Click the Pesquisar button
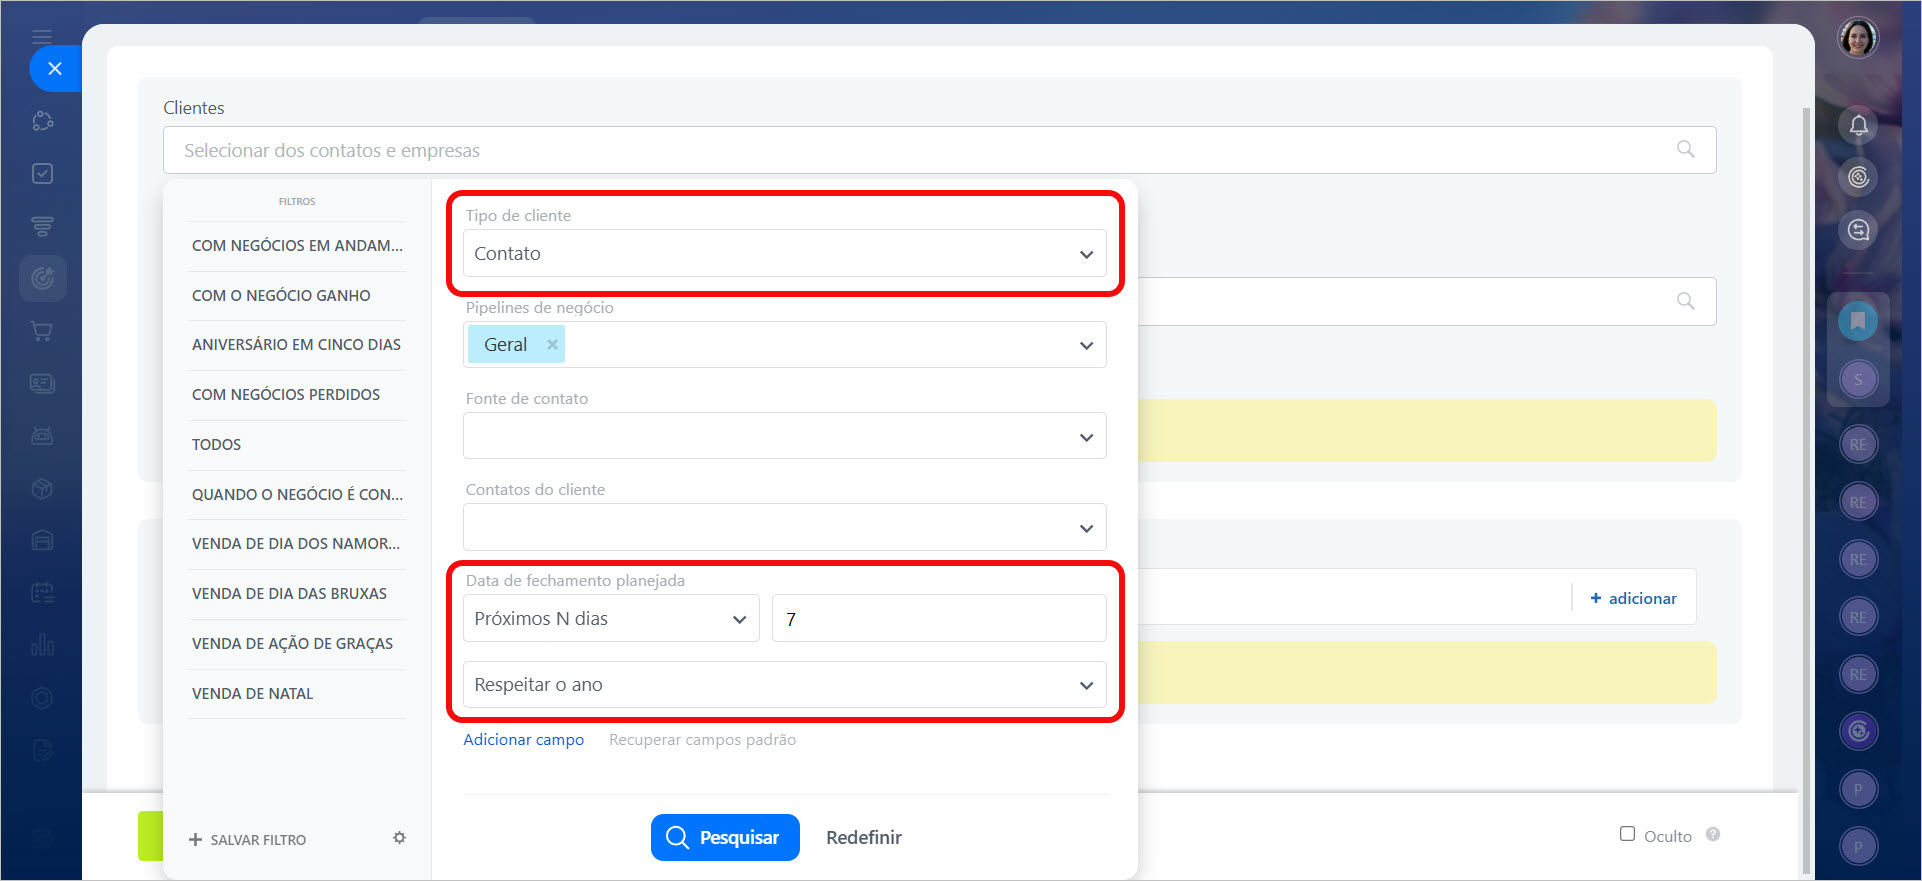Viewport: 1922px width, 881px height. tap(725, 837)
